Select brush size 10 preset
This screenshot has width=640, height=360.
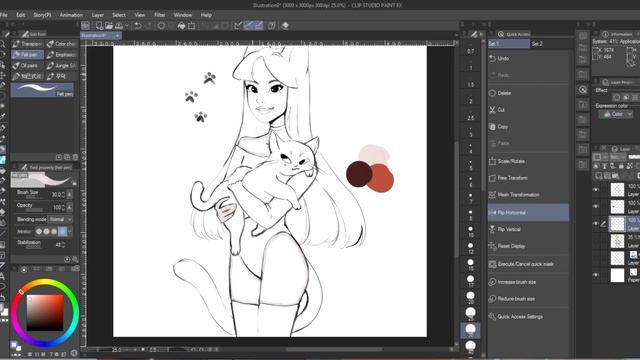[470, 231]
